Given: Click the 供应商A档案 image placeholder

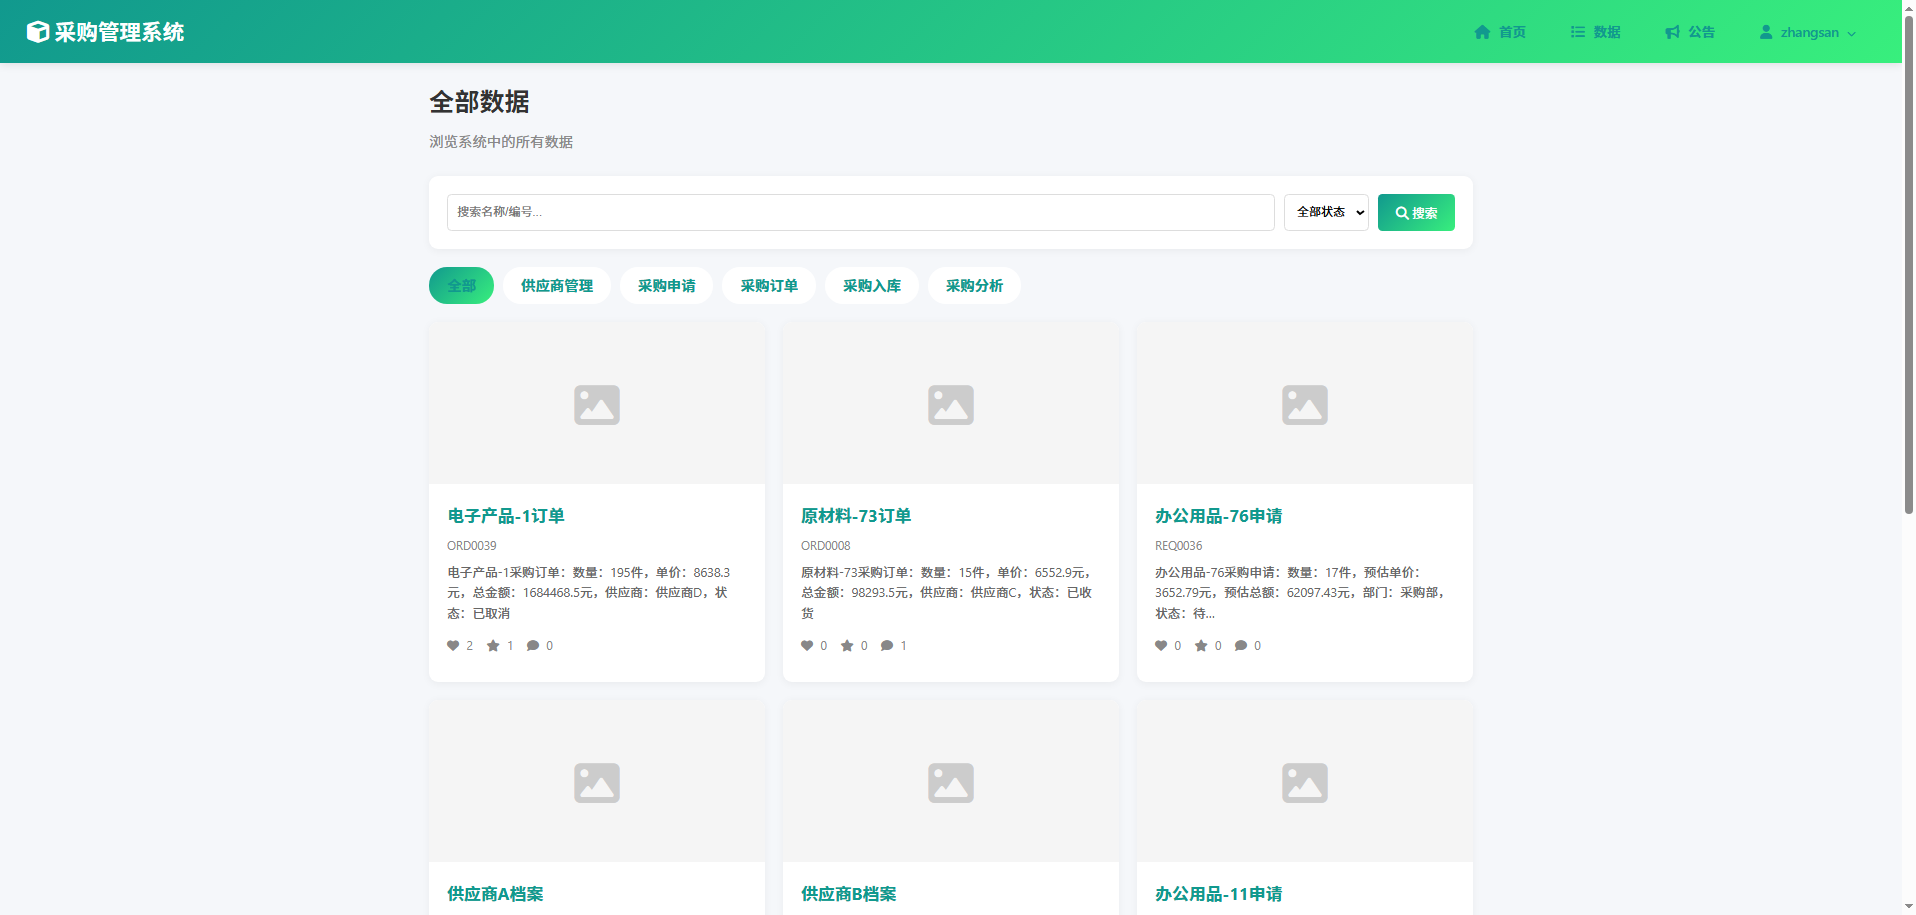Looking at the screenshot, I should click(x=597, y=782).
